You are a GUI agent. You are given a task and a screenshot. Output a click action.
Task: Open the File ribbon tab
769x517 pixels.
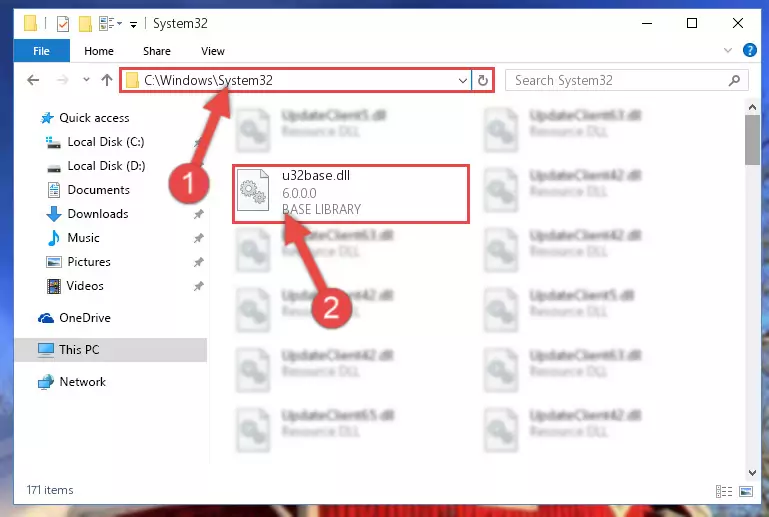point(41,51)
